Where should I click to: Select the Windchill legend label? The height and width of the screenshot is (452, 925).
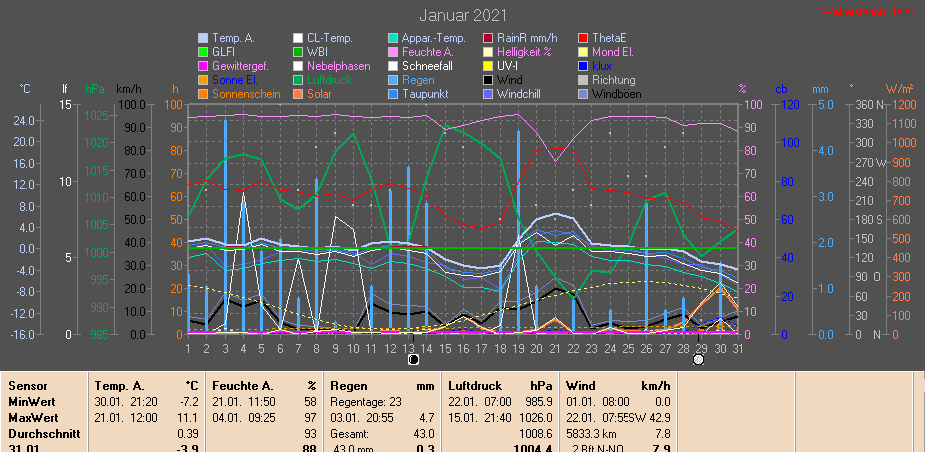click(519, 94)
